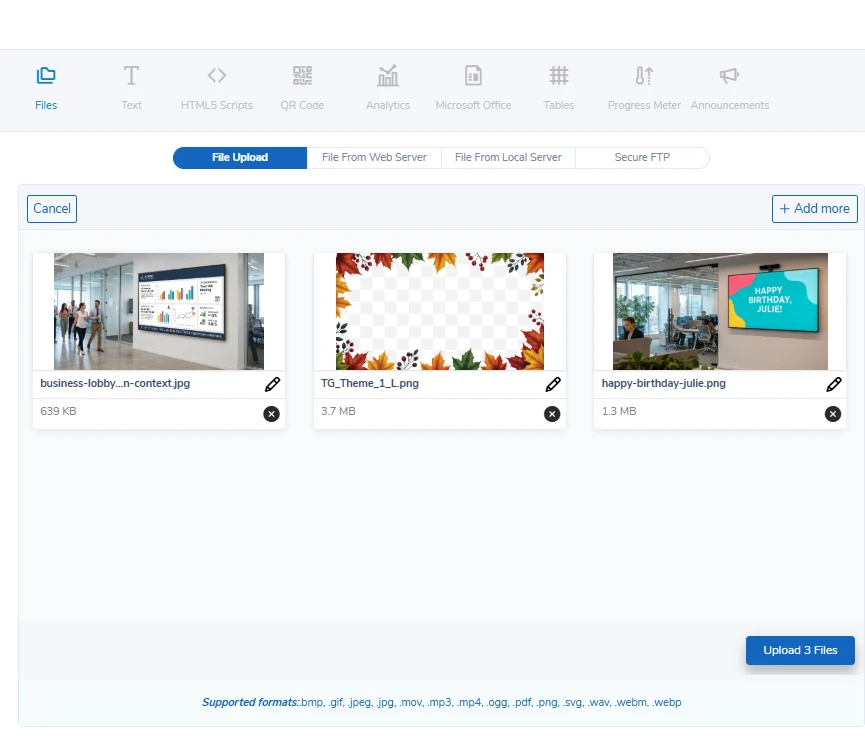Viewport: 865px width, 752px height.
Task: Switch to the Secure FTP tab
Action: click(x=642, y=158)
